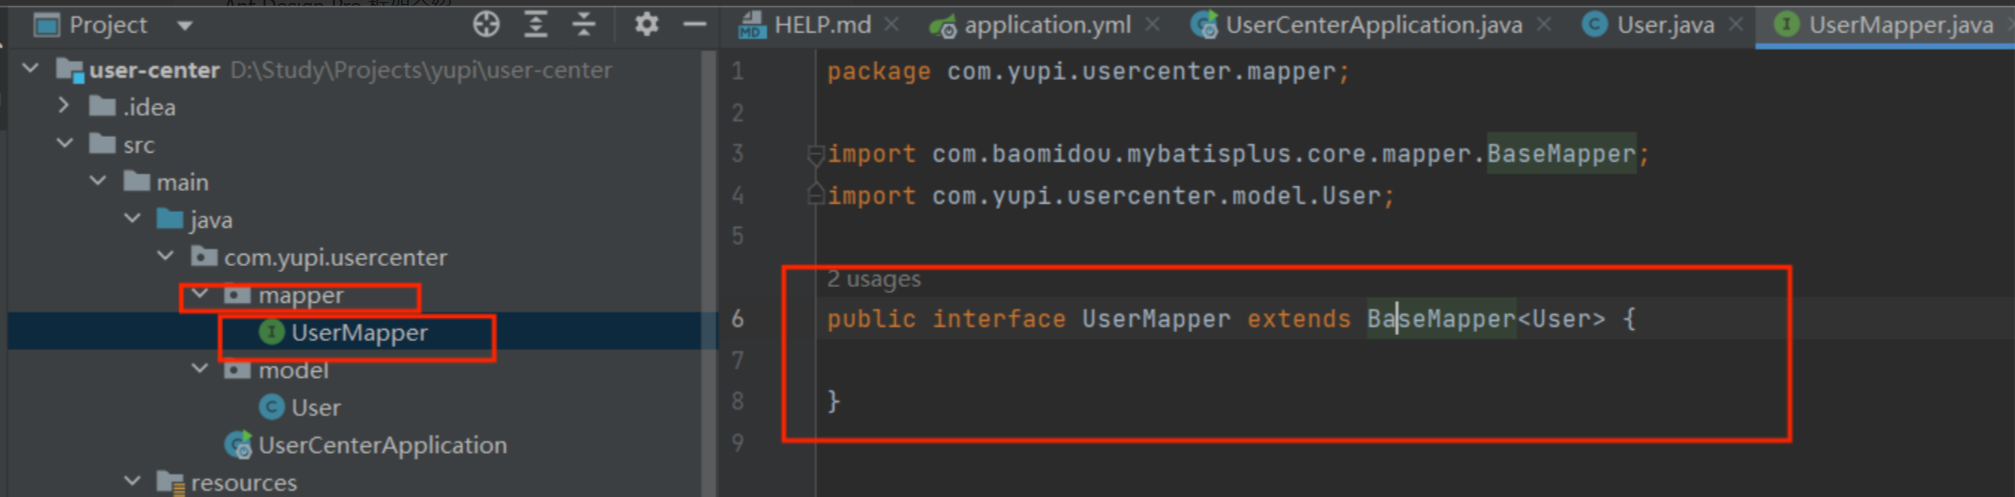
Task: Close the HELP.md tab
Action: 891,24
